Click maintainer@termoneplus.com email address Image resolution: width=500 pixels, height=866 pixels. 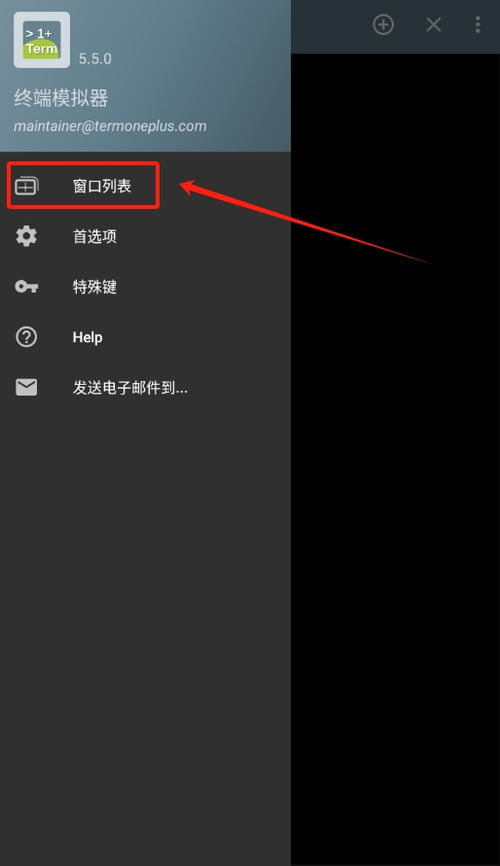point(110,126)
